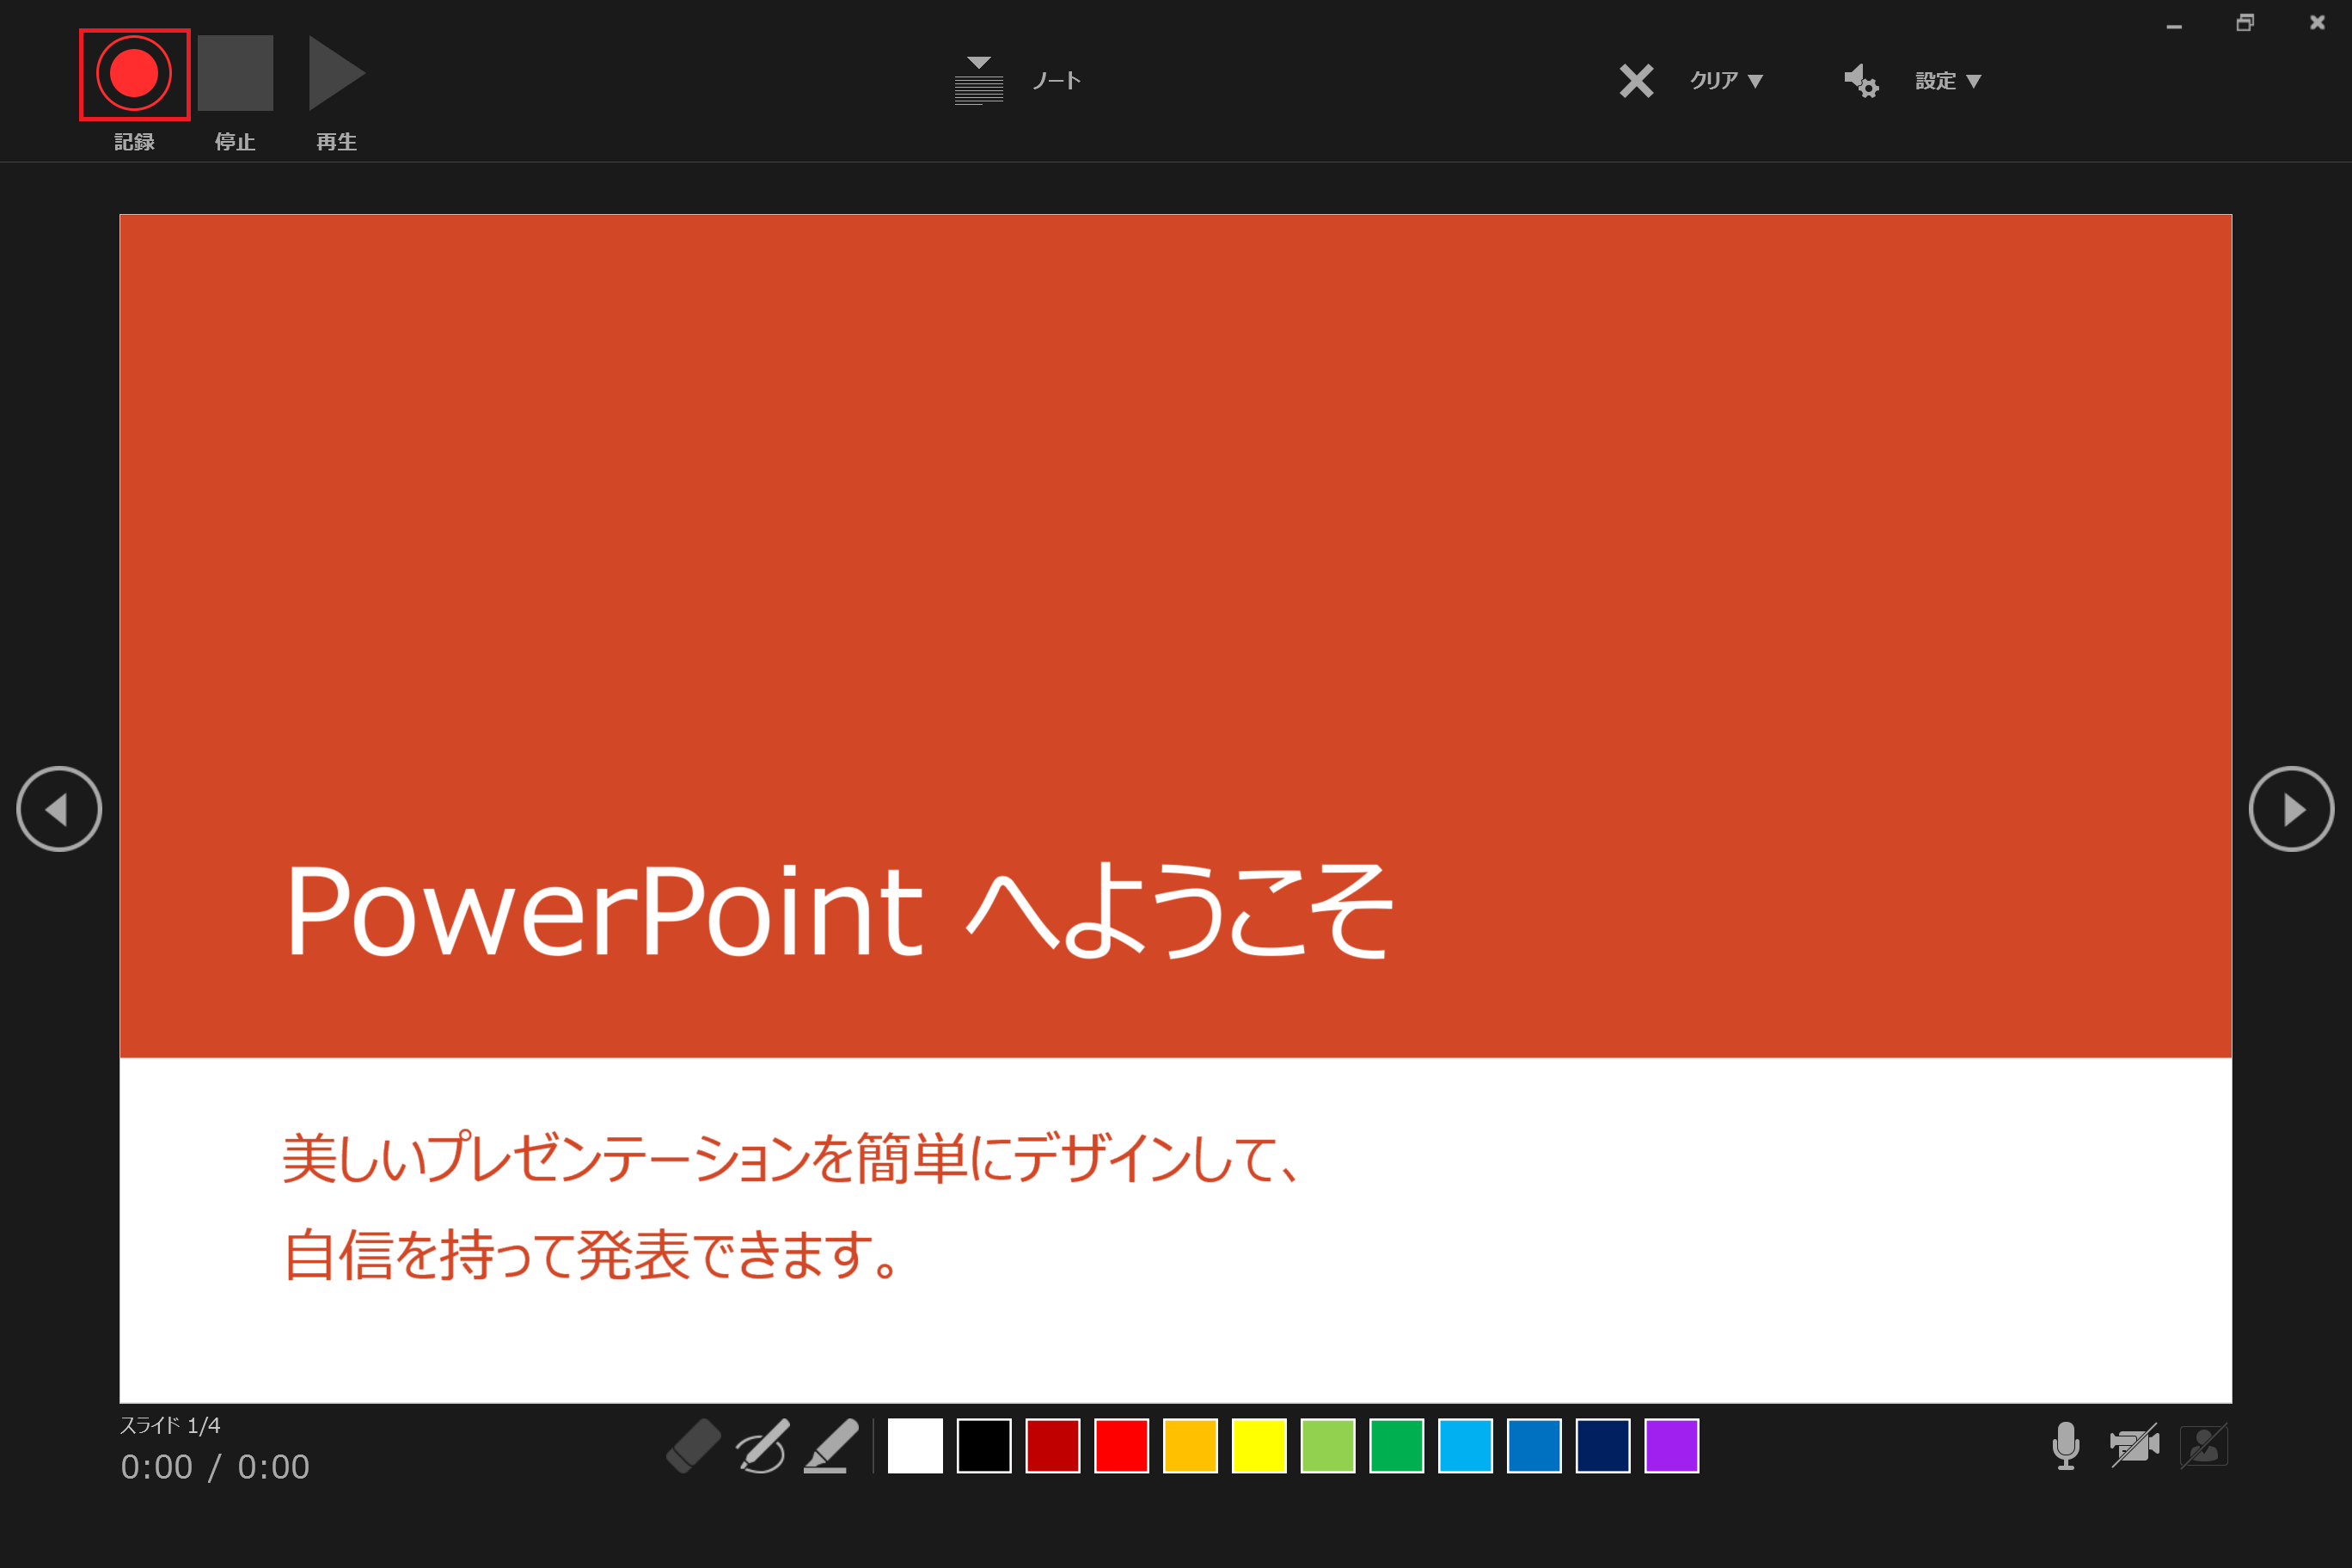The image size is (2352, 1568).
Task: Click the speaker-gear settings icon
Action: pyautogui.click(x=1861, y=80)
